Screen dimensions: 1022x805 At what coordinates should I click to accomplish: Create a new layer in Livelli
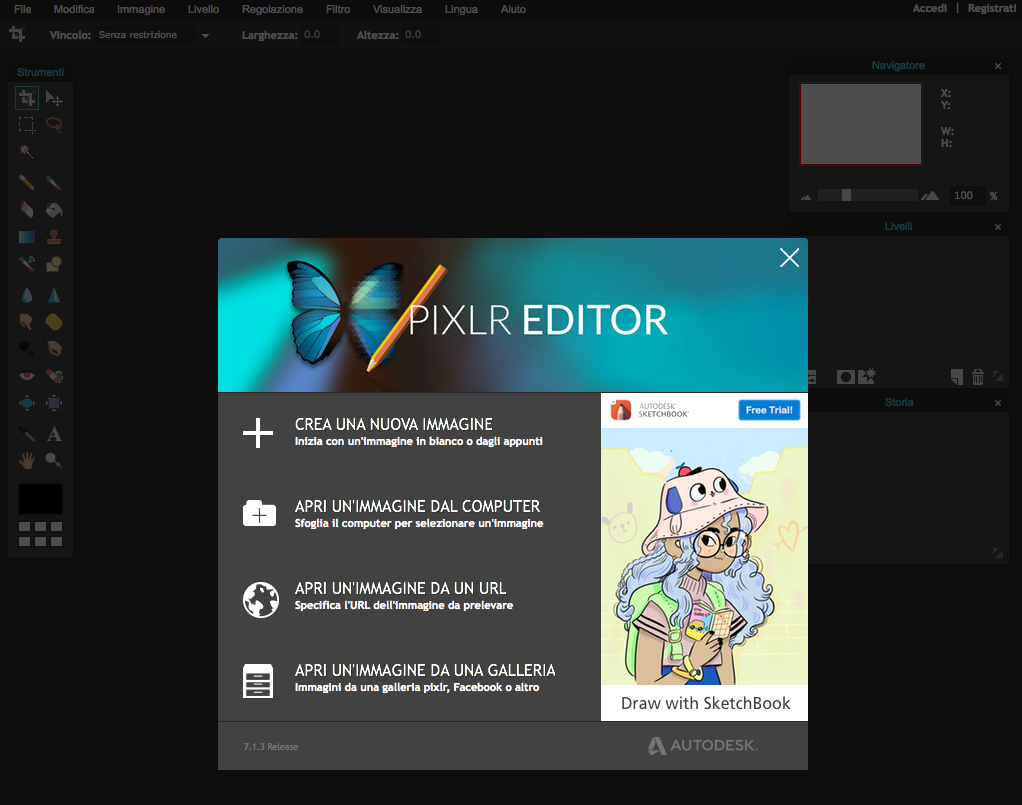point(956,377)
